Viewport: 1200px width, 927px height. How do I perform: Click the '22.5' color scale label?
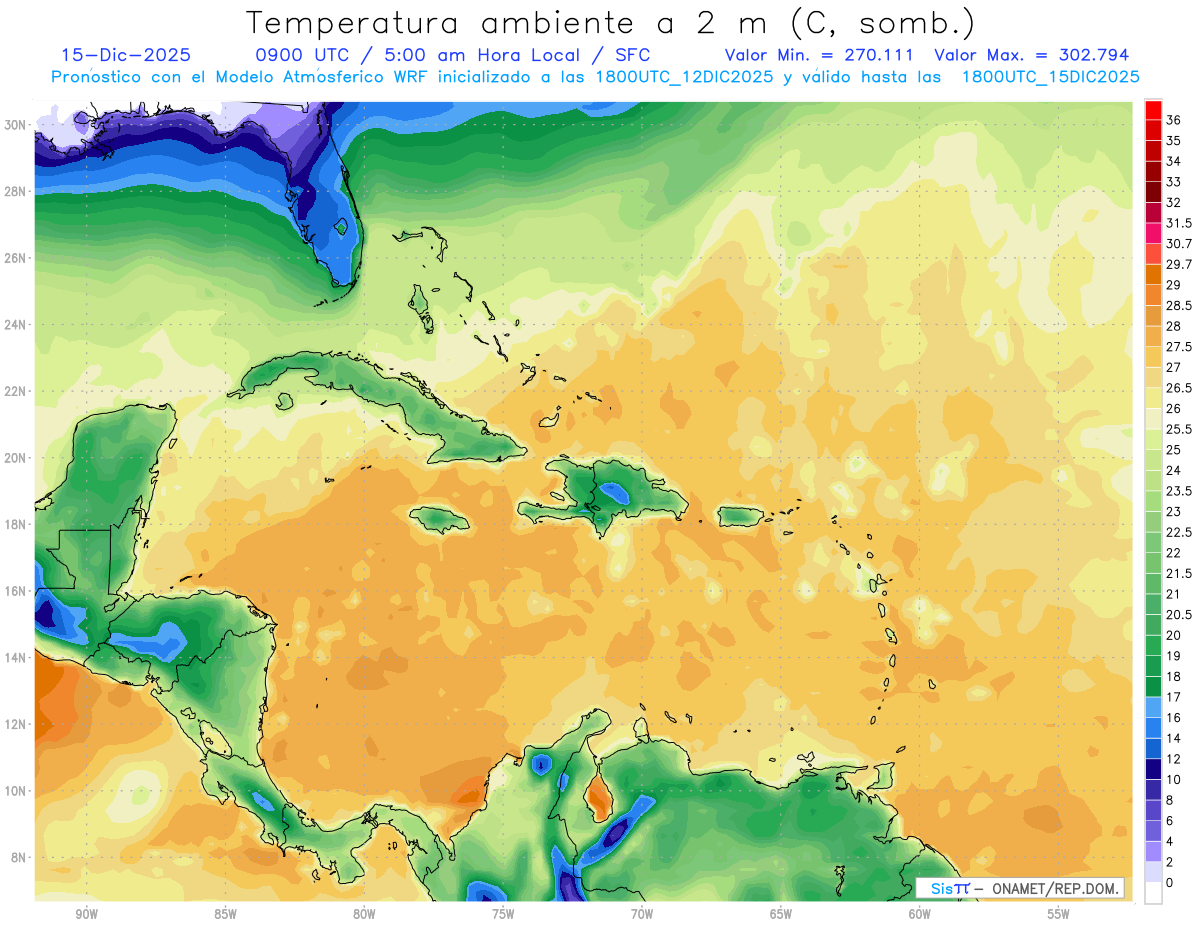(x=1179, y=532)
